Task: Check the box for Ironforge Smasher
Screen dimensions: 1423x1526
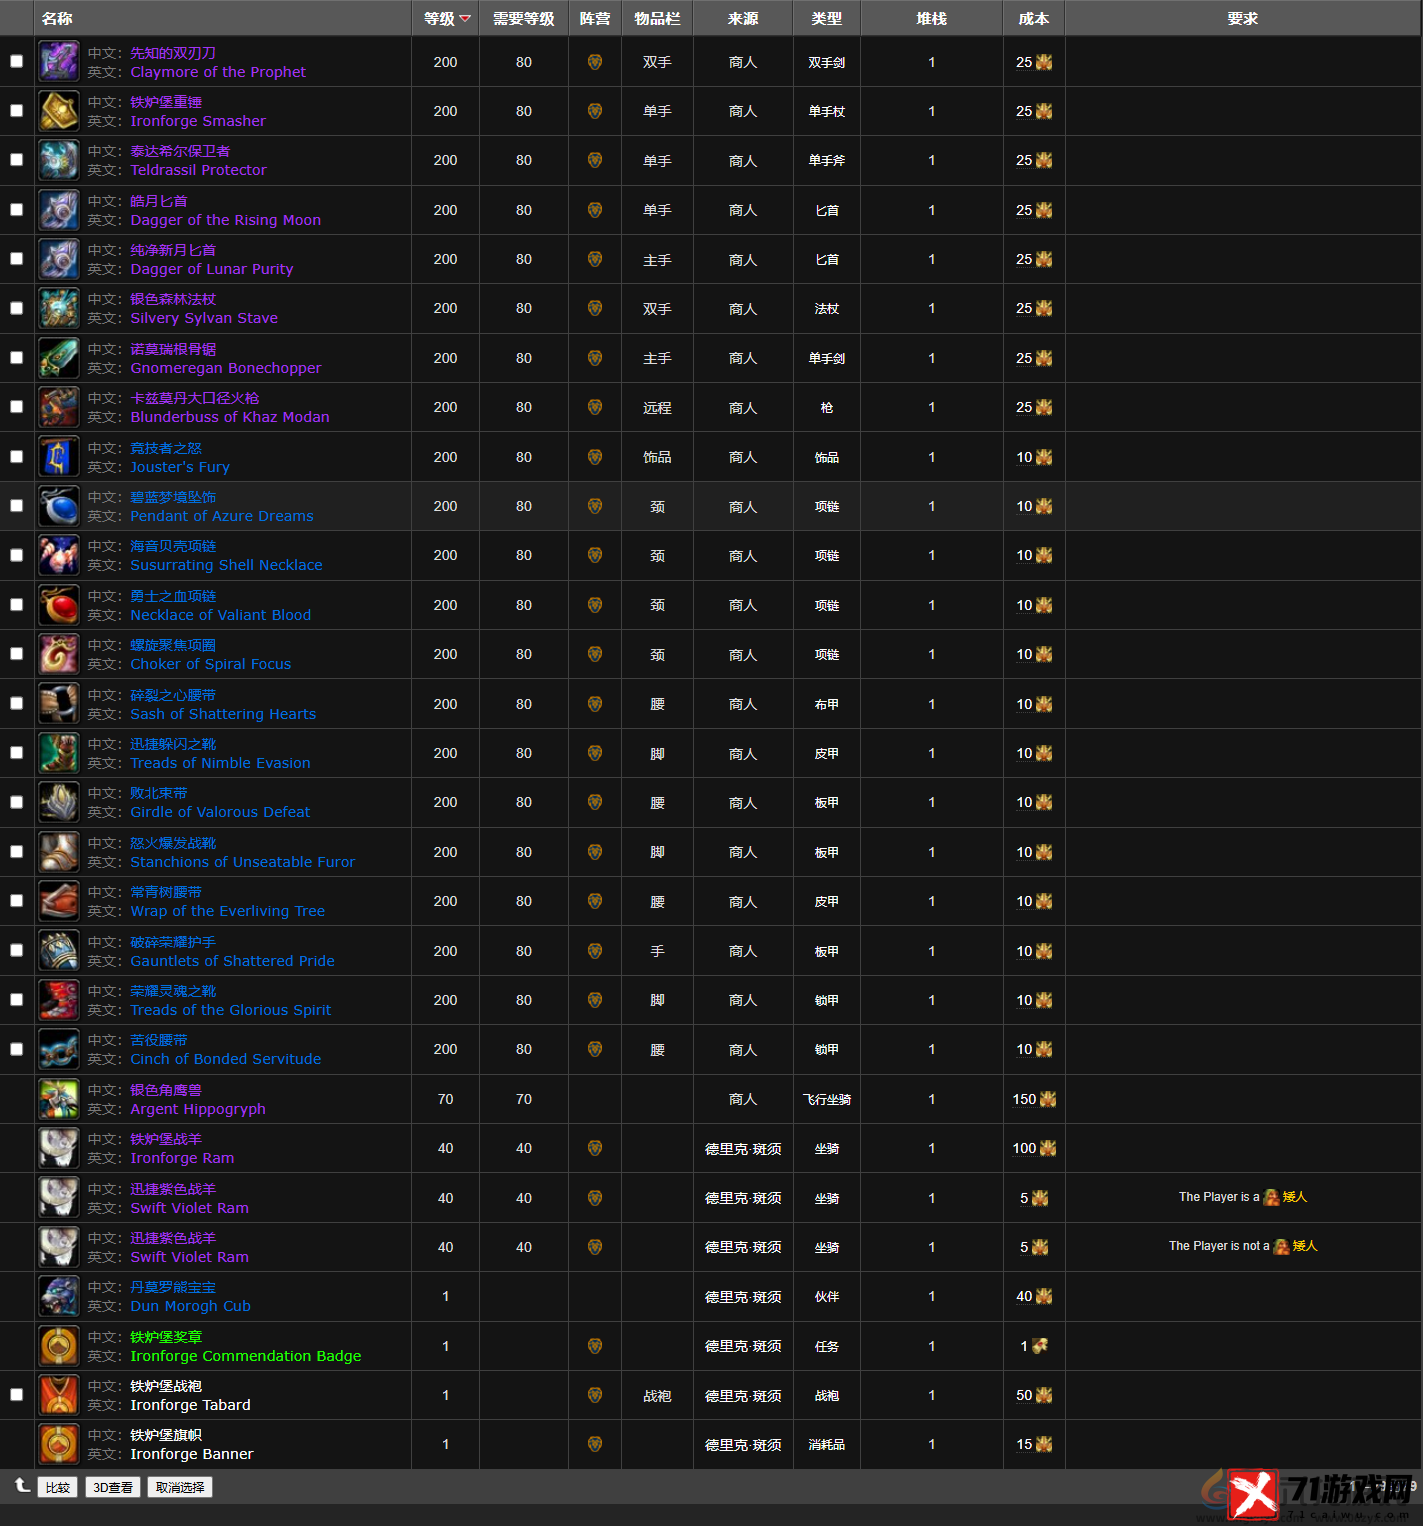Action: [16, 110]
